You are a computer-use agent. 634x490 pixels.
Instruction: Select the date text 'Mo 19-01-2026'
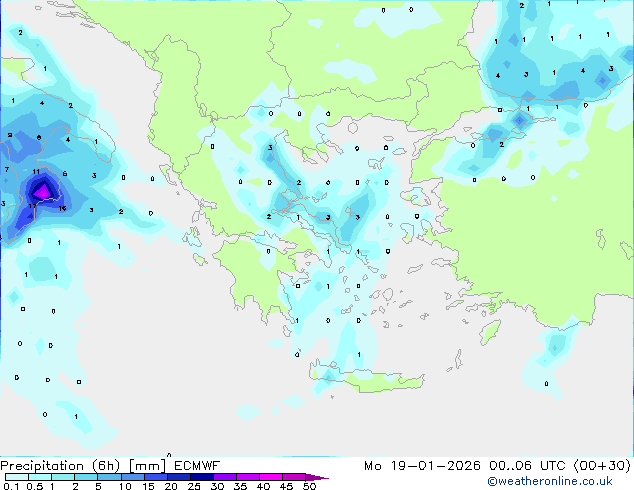422,466
